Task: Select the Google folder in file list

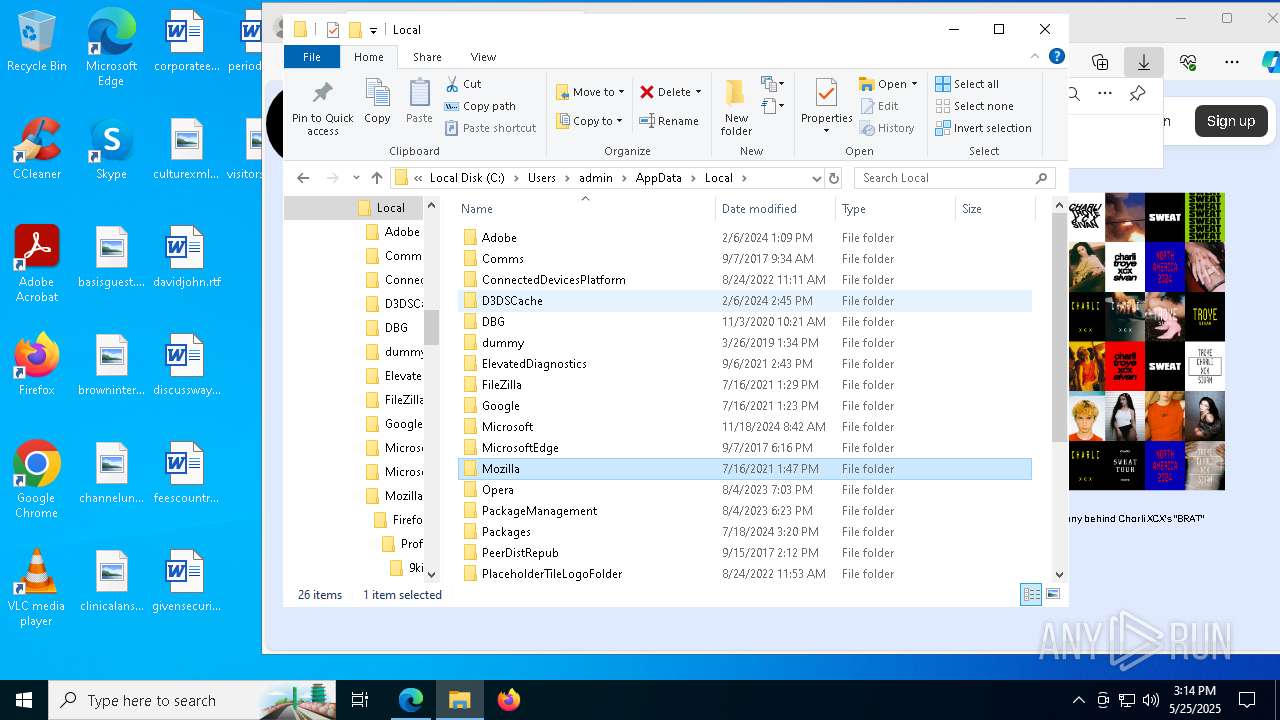Action: (x=744, y=406)
